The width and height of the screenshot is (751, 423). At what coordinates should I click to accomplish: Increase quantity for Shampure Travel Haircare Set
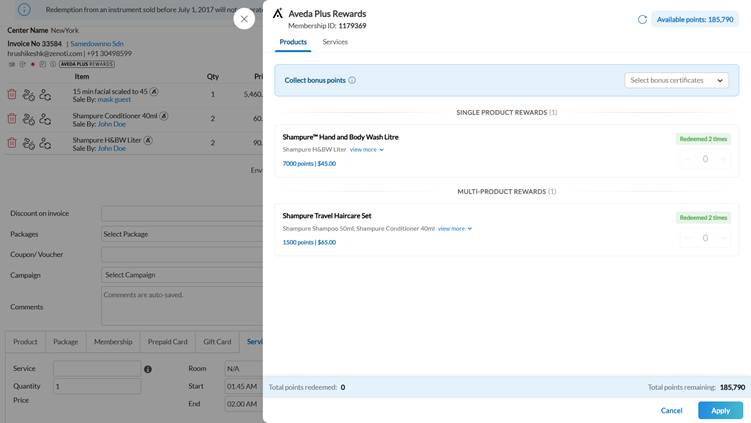coord(723,238)
